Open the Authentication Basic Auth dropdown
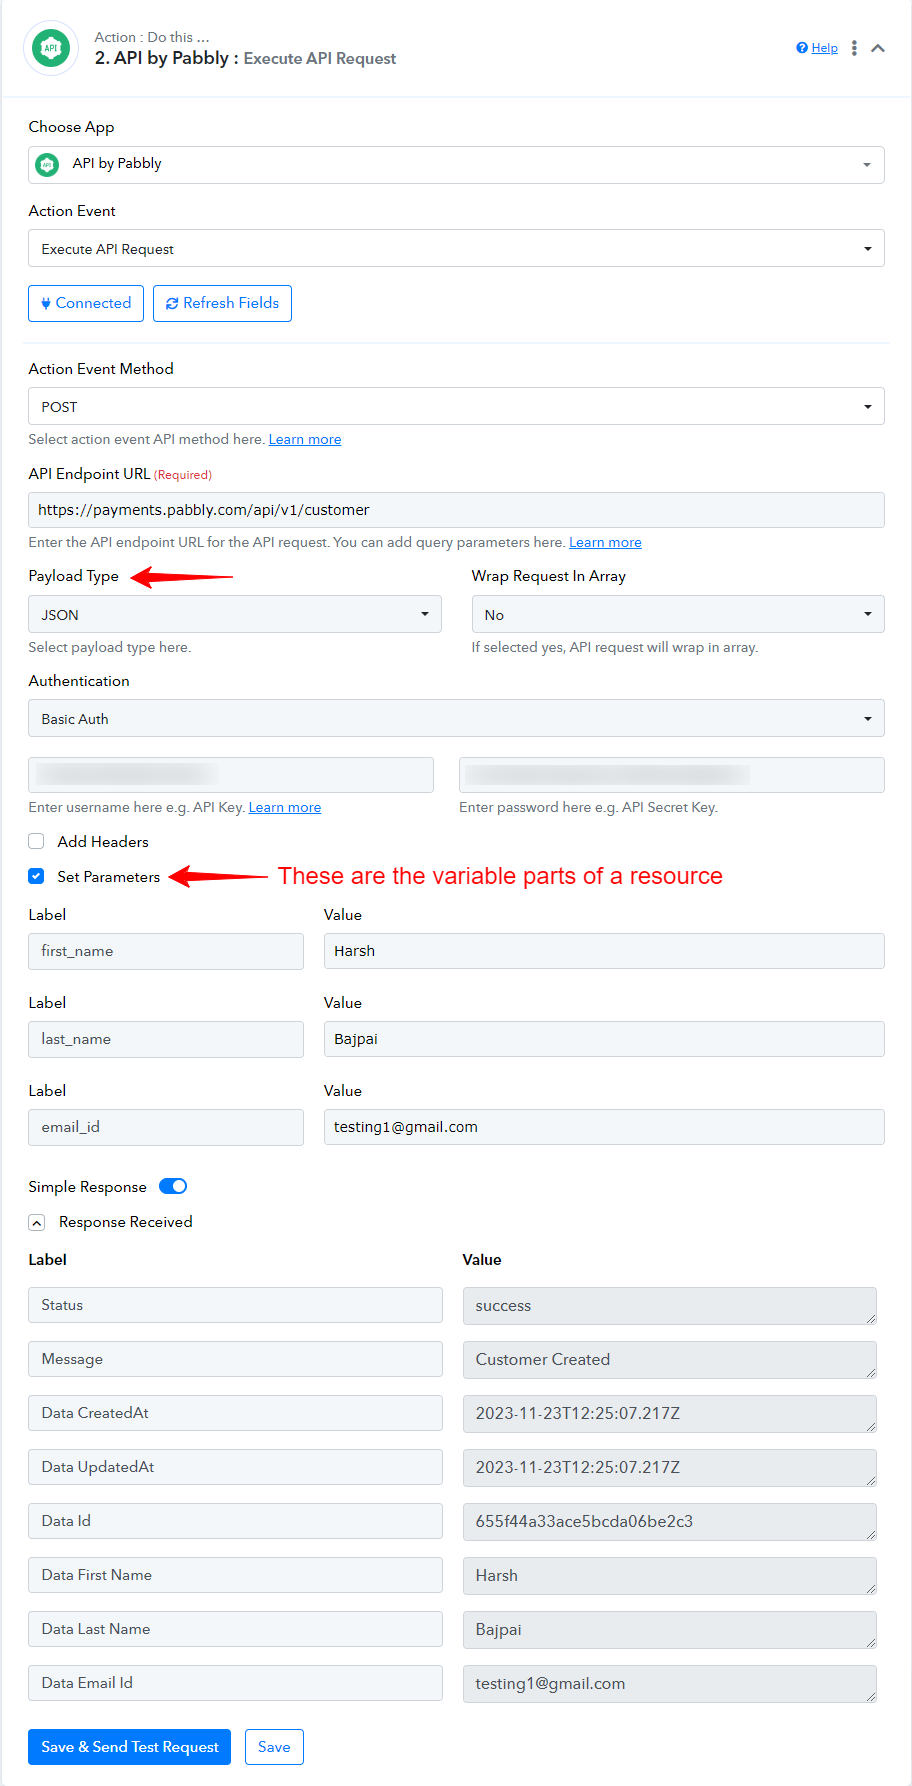The height and width of the screenshot is (1786, 912). (x=456, y=718)
